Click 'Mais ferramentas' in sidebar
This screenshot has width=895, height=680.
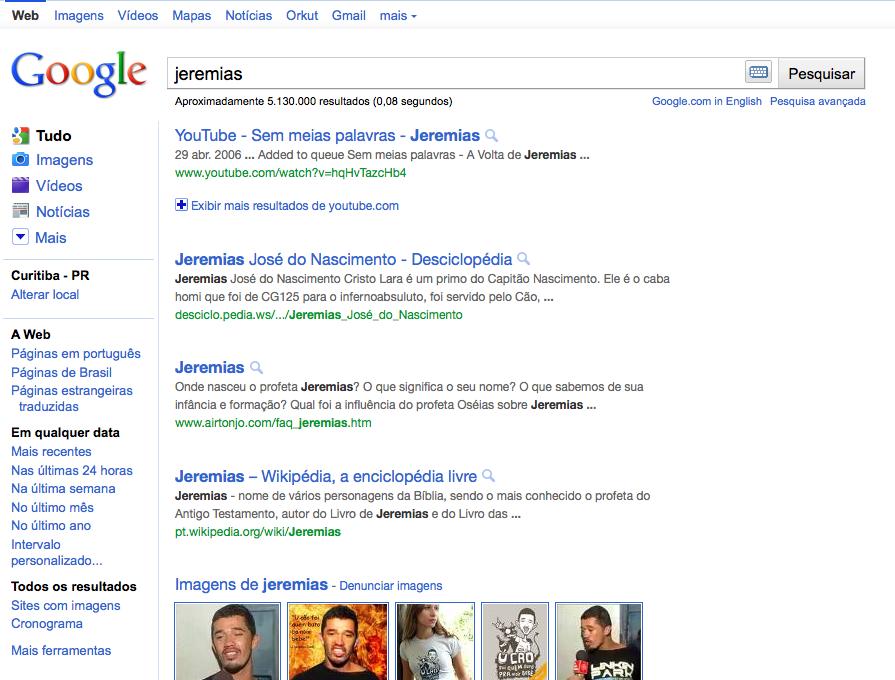click(61, 650)
